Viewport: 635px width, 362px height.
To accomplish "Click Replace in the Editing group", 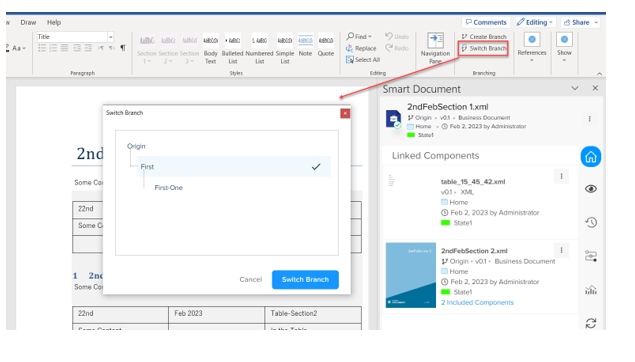I will pyautogui.click(x=361, y=48).
